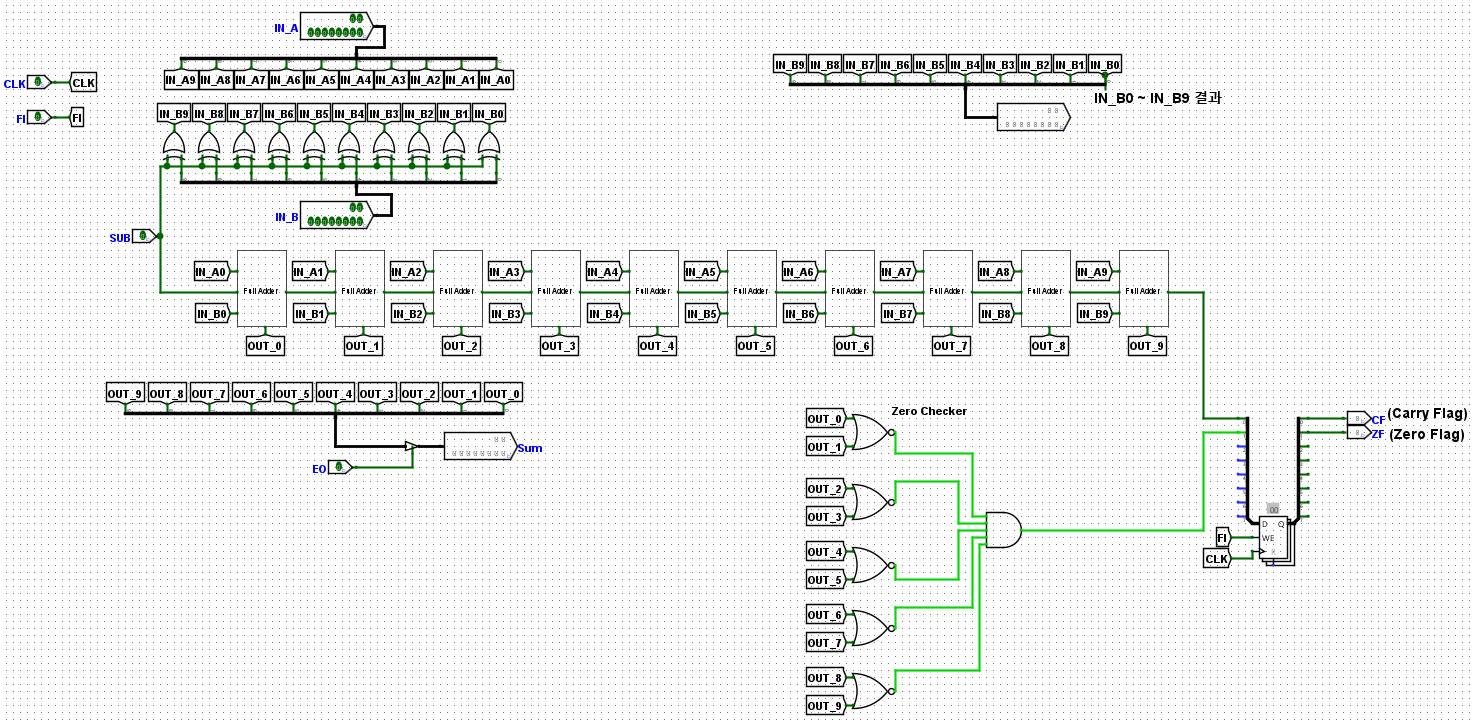Select the Full Adder above OUT_5
1475x724 pixels.
click(751, 289)
